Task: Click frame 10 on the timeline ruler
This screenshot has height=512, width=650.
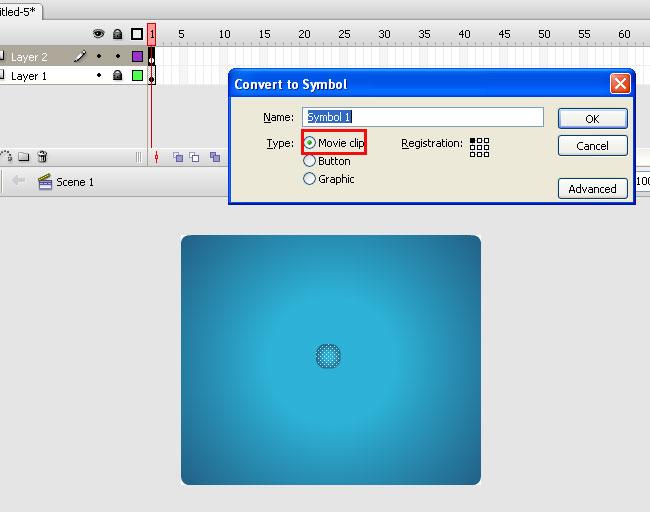Action: coord(224,34)
